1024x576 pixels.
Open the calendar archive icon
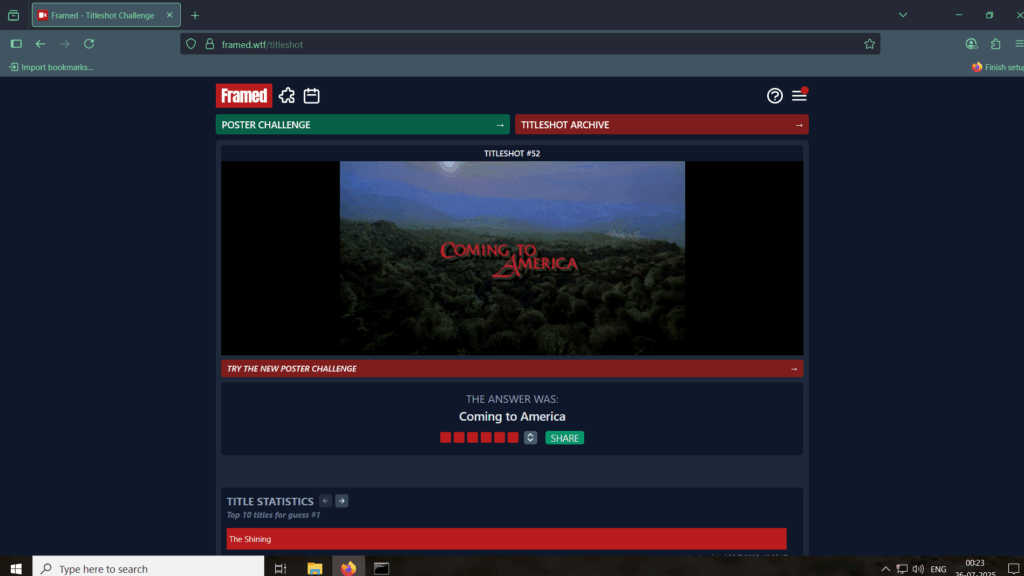point(312,96)
